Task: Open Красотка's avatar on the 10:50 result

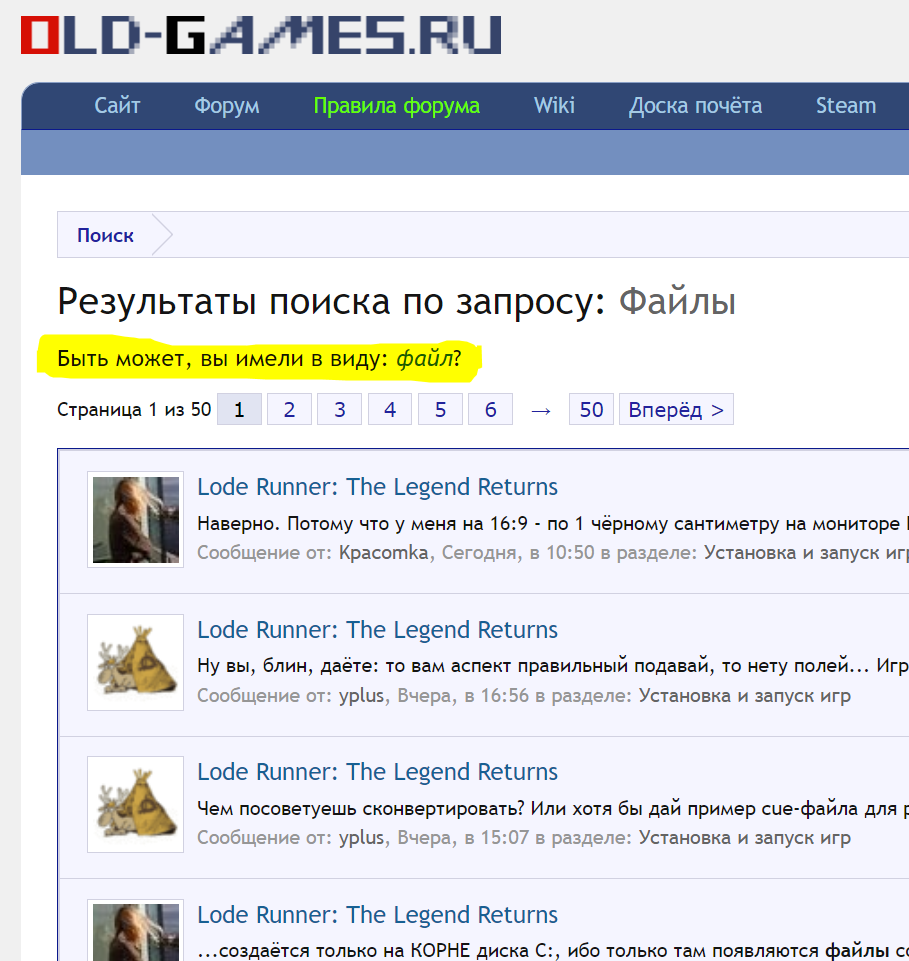Action: pos(135,520)
